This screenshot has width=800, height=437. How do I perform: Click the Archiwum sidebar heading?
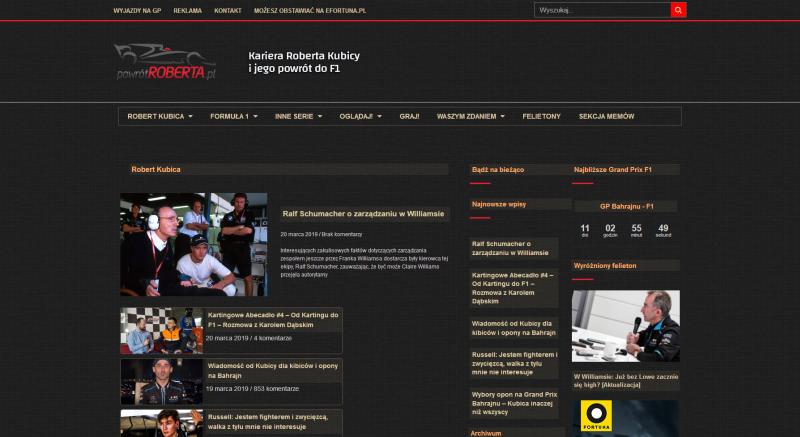[x=486, y=433]
